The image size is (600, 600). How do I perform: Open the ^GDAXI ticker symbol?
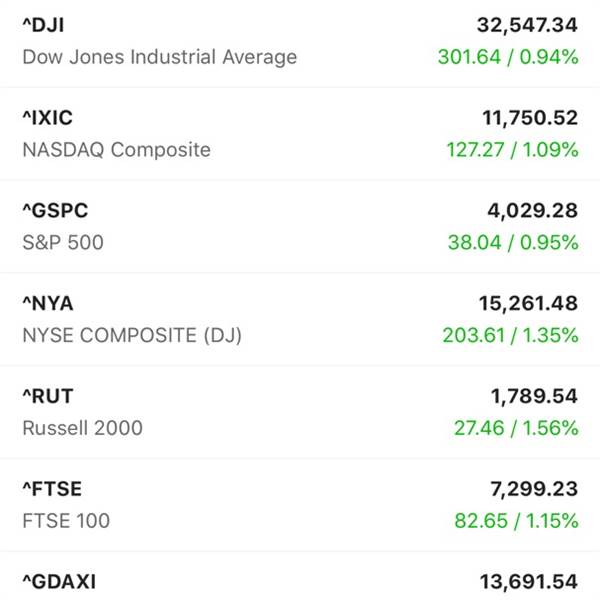click(x=59, y=582)
